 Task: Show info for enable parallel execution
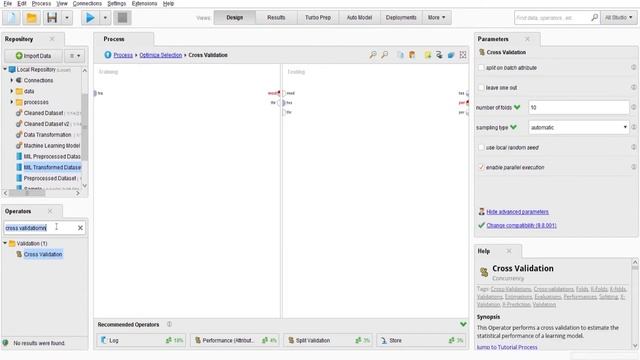click(x=633, y=167)
